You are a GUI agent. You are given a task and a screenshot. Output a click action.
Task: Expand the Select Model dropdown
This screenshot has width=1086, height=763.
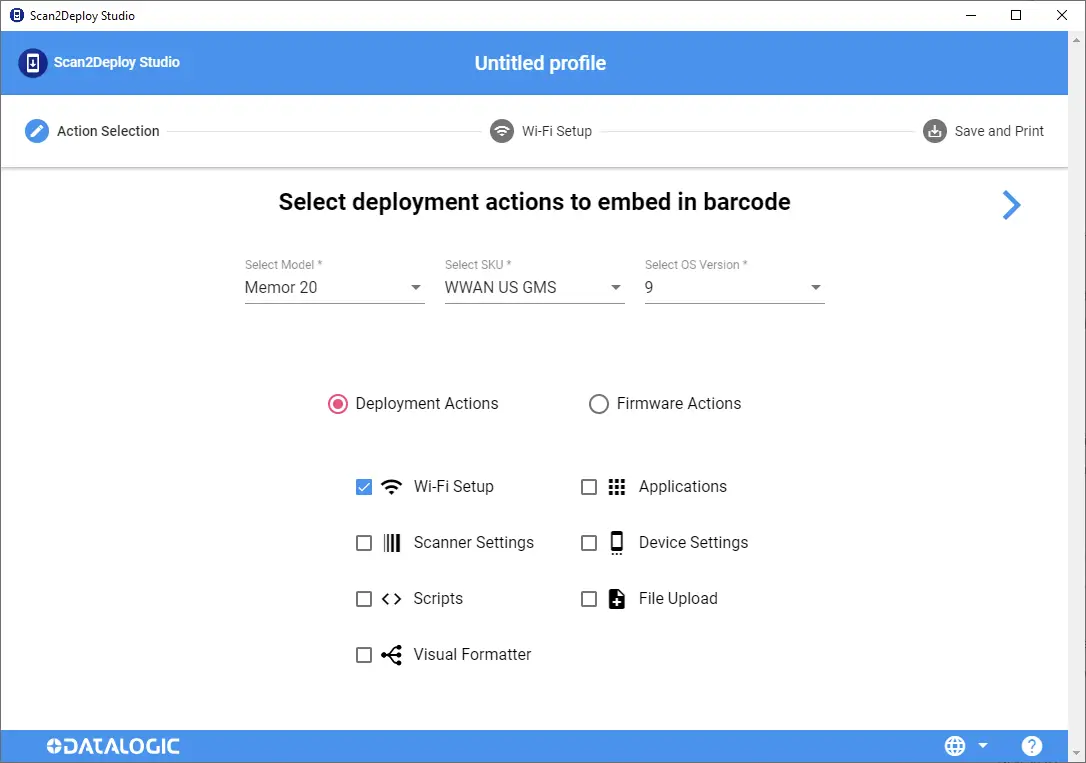tap(335, 287)
